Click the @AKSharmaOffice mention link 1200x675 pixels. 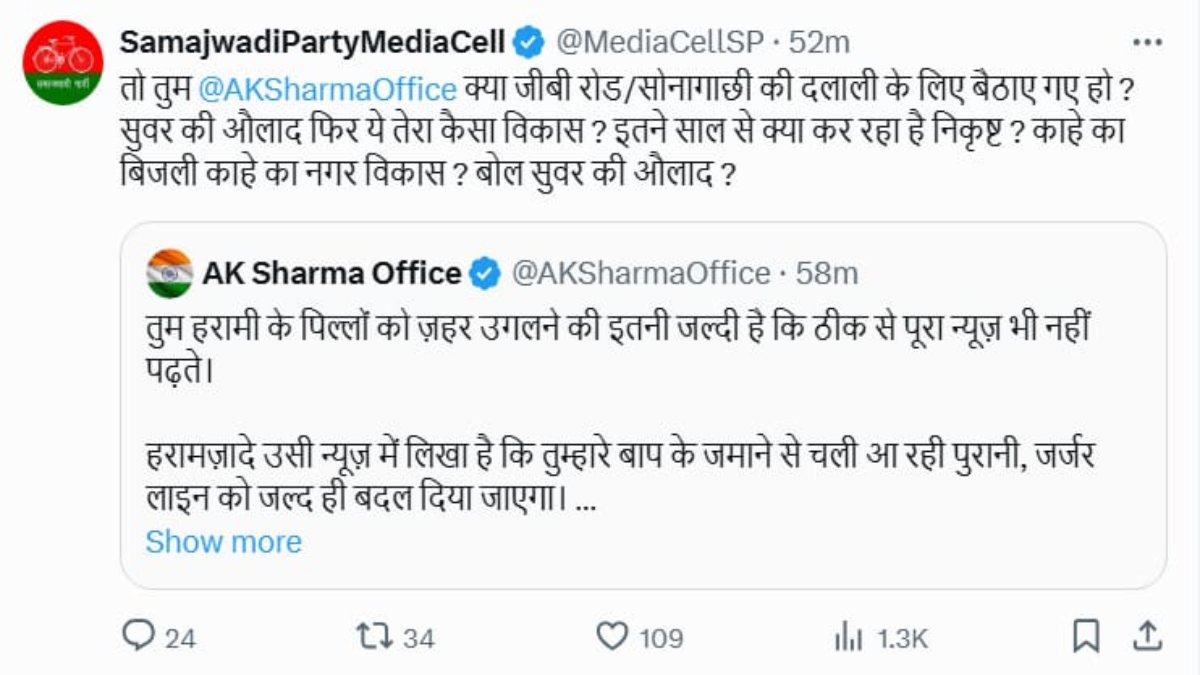click(x=327, y=88)
